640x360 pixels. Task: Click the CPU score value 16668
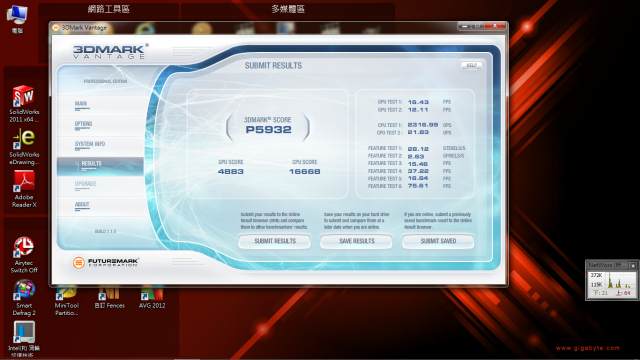[304, 171]
